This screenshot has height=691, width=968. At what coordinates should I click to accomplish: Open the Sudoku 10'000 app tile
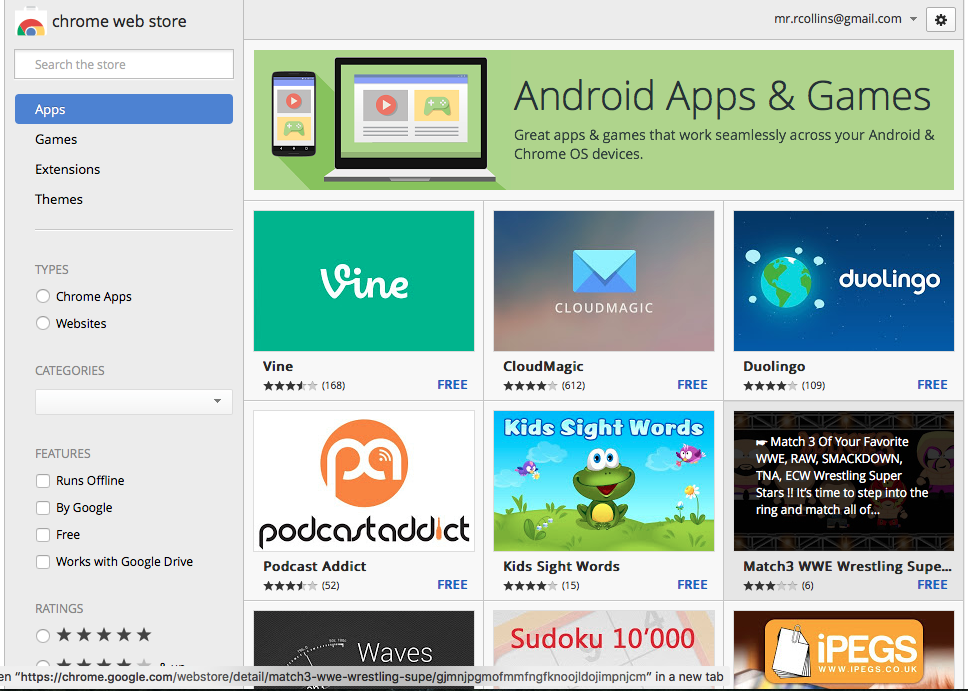pos(604,639)
